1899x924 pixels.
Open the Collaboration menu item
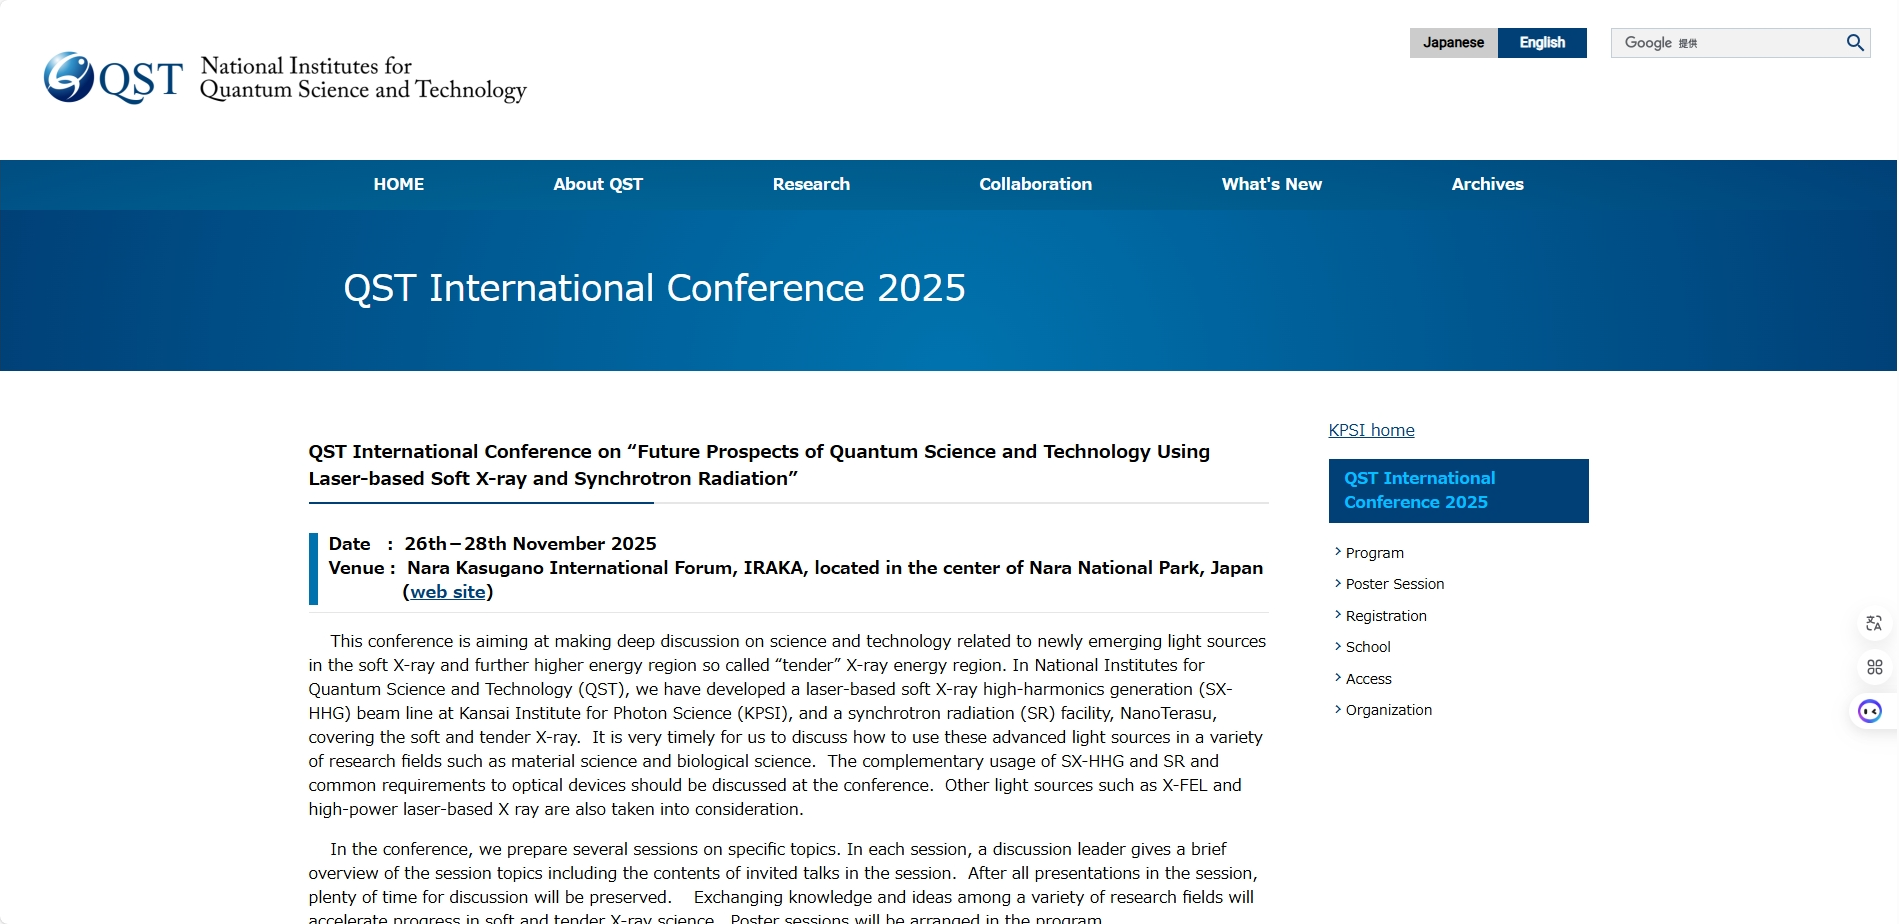pyautogui.click(x=1035, y=184)
